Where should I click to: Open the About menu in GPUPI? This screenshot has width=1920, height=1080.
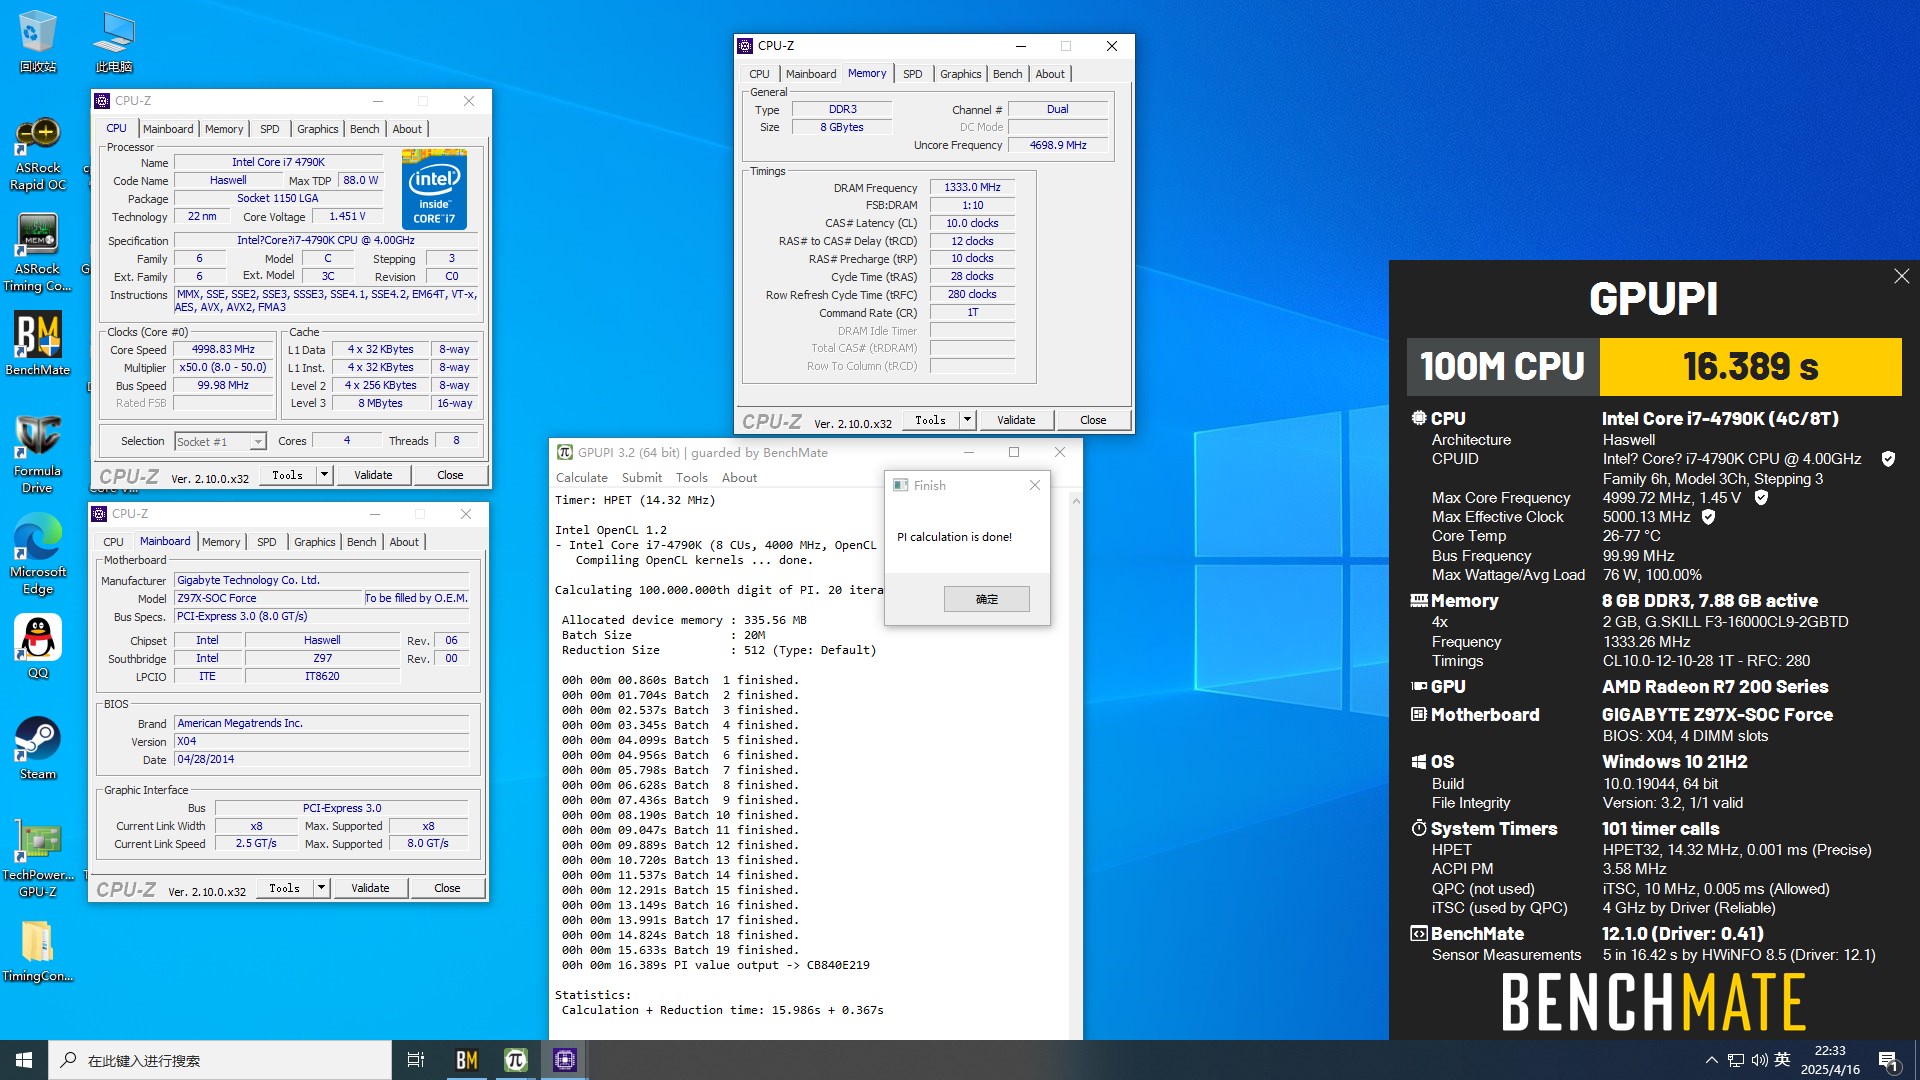point(739,478)
